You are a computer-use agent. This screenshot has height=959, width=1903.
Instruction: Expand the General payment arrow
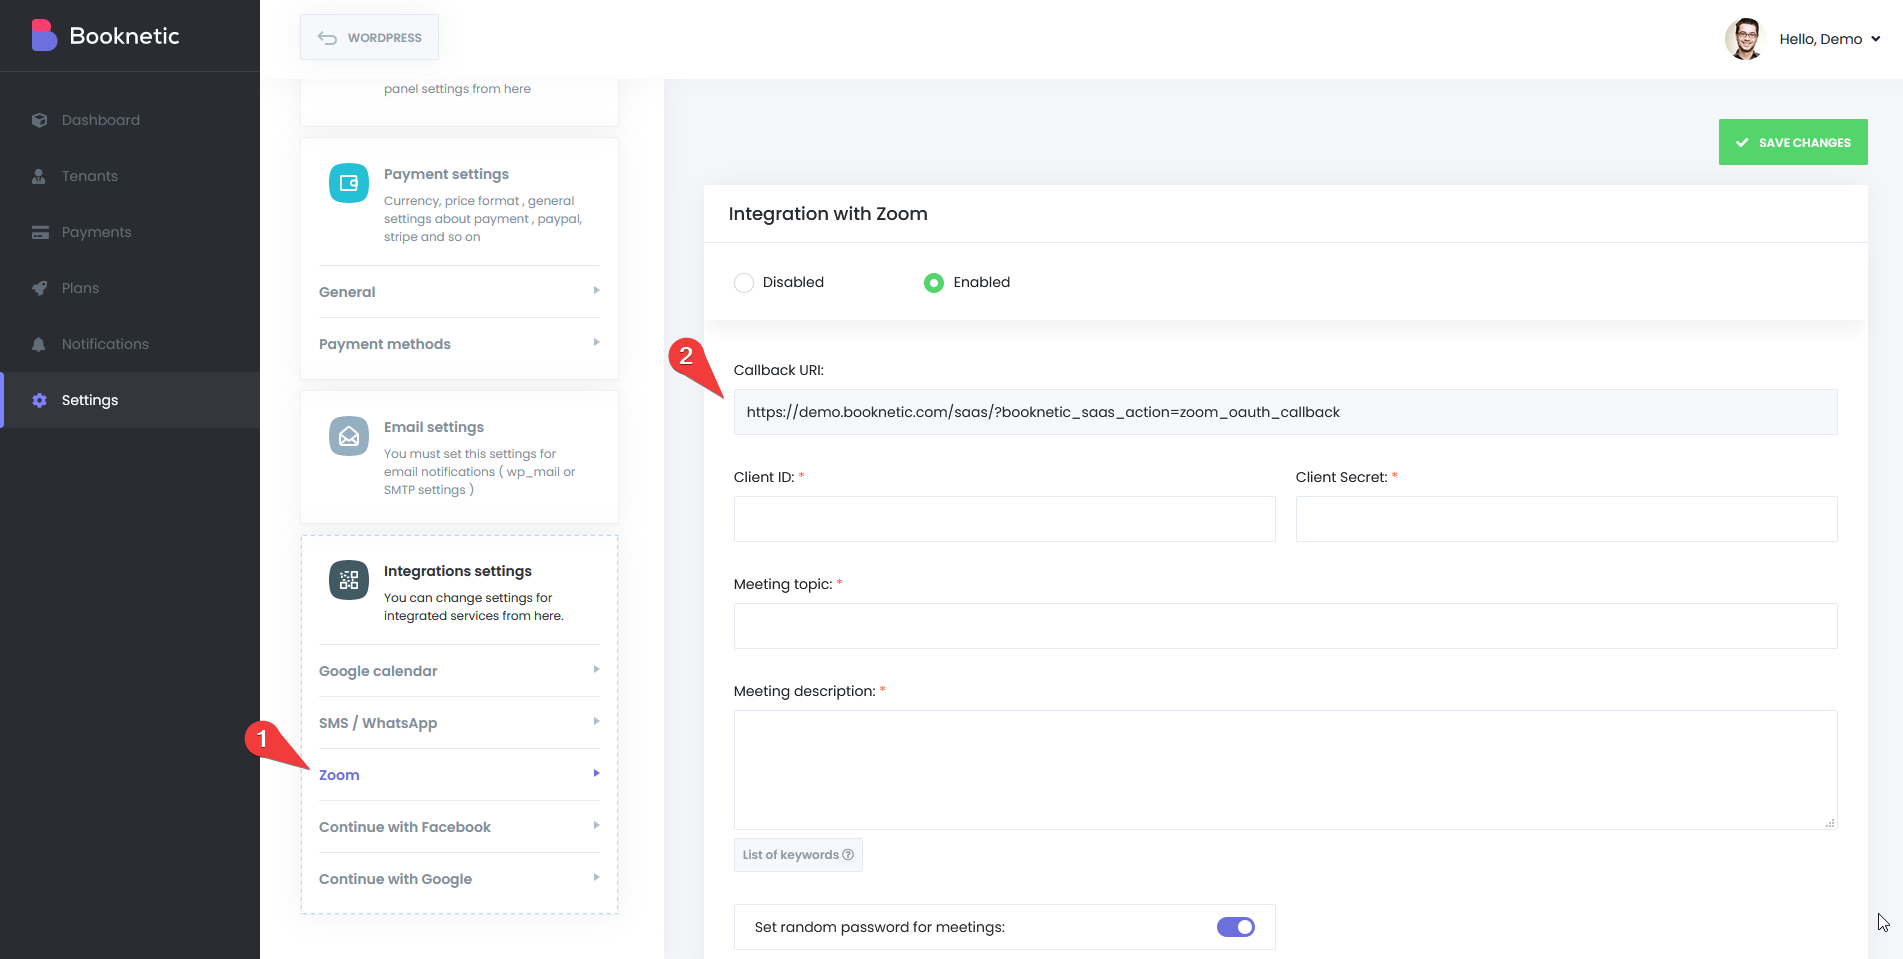click(596, 291)
